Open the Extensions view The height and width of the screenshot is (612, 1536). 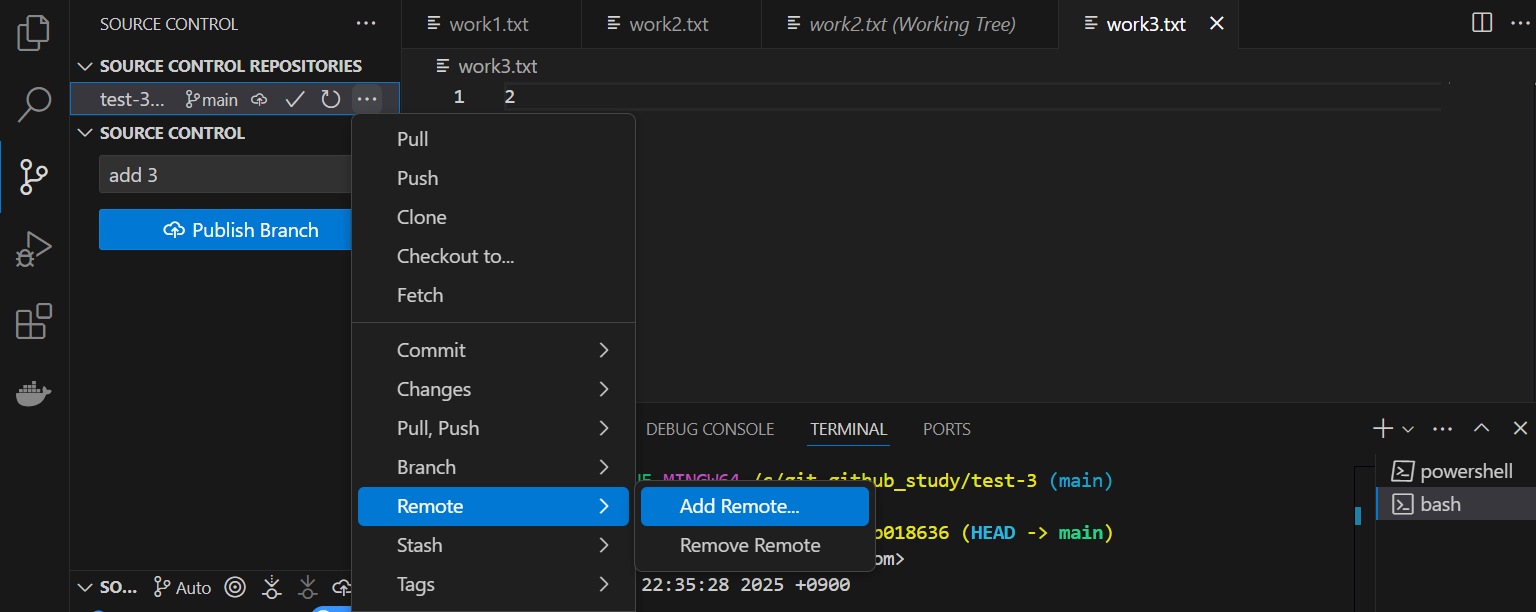(34, 321)
